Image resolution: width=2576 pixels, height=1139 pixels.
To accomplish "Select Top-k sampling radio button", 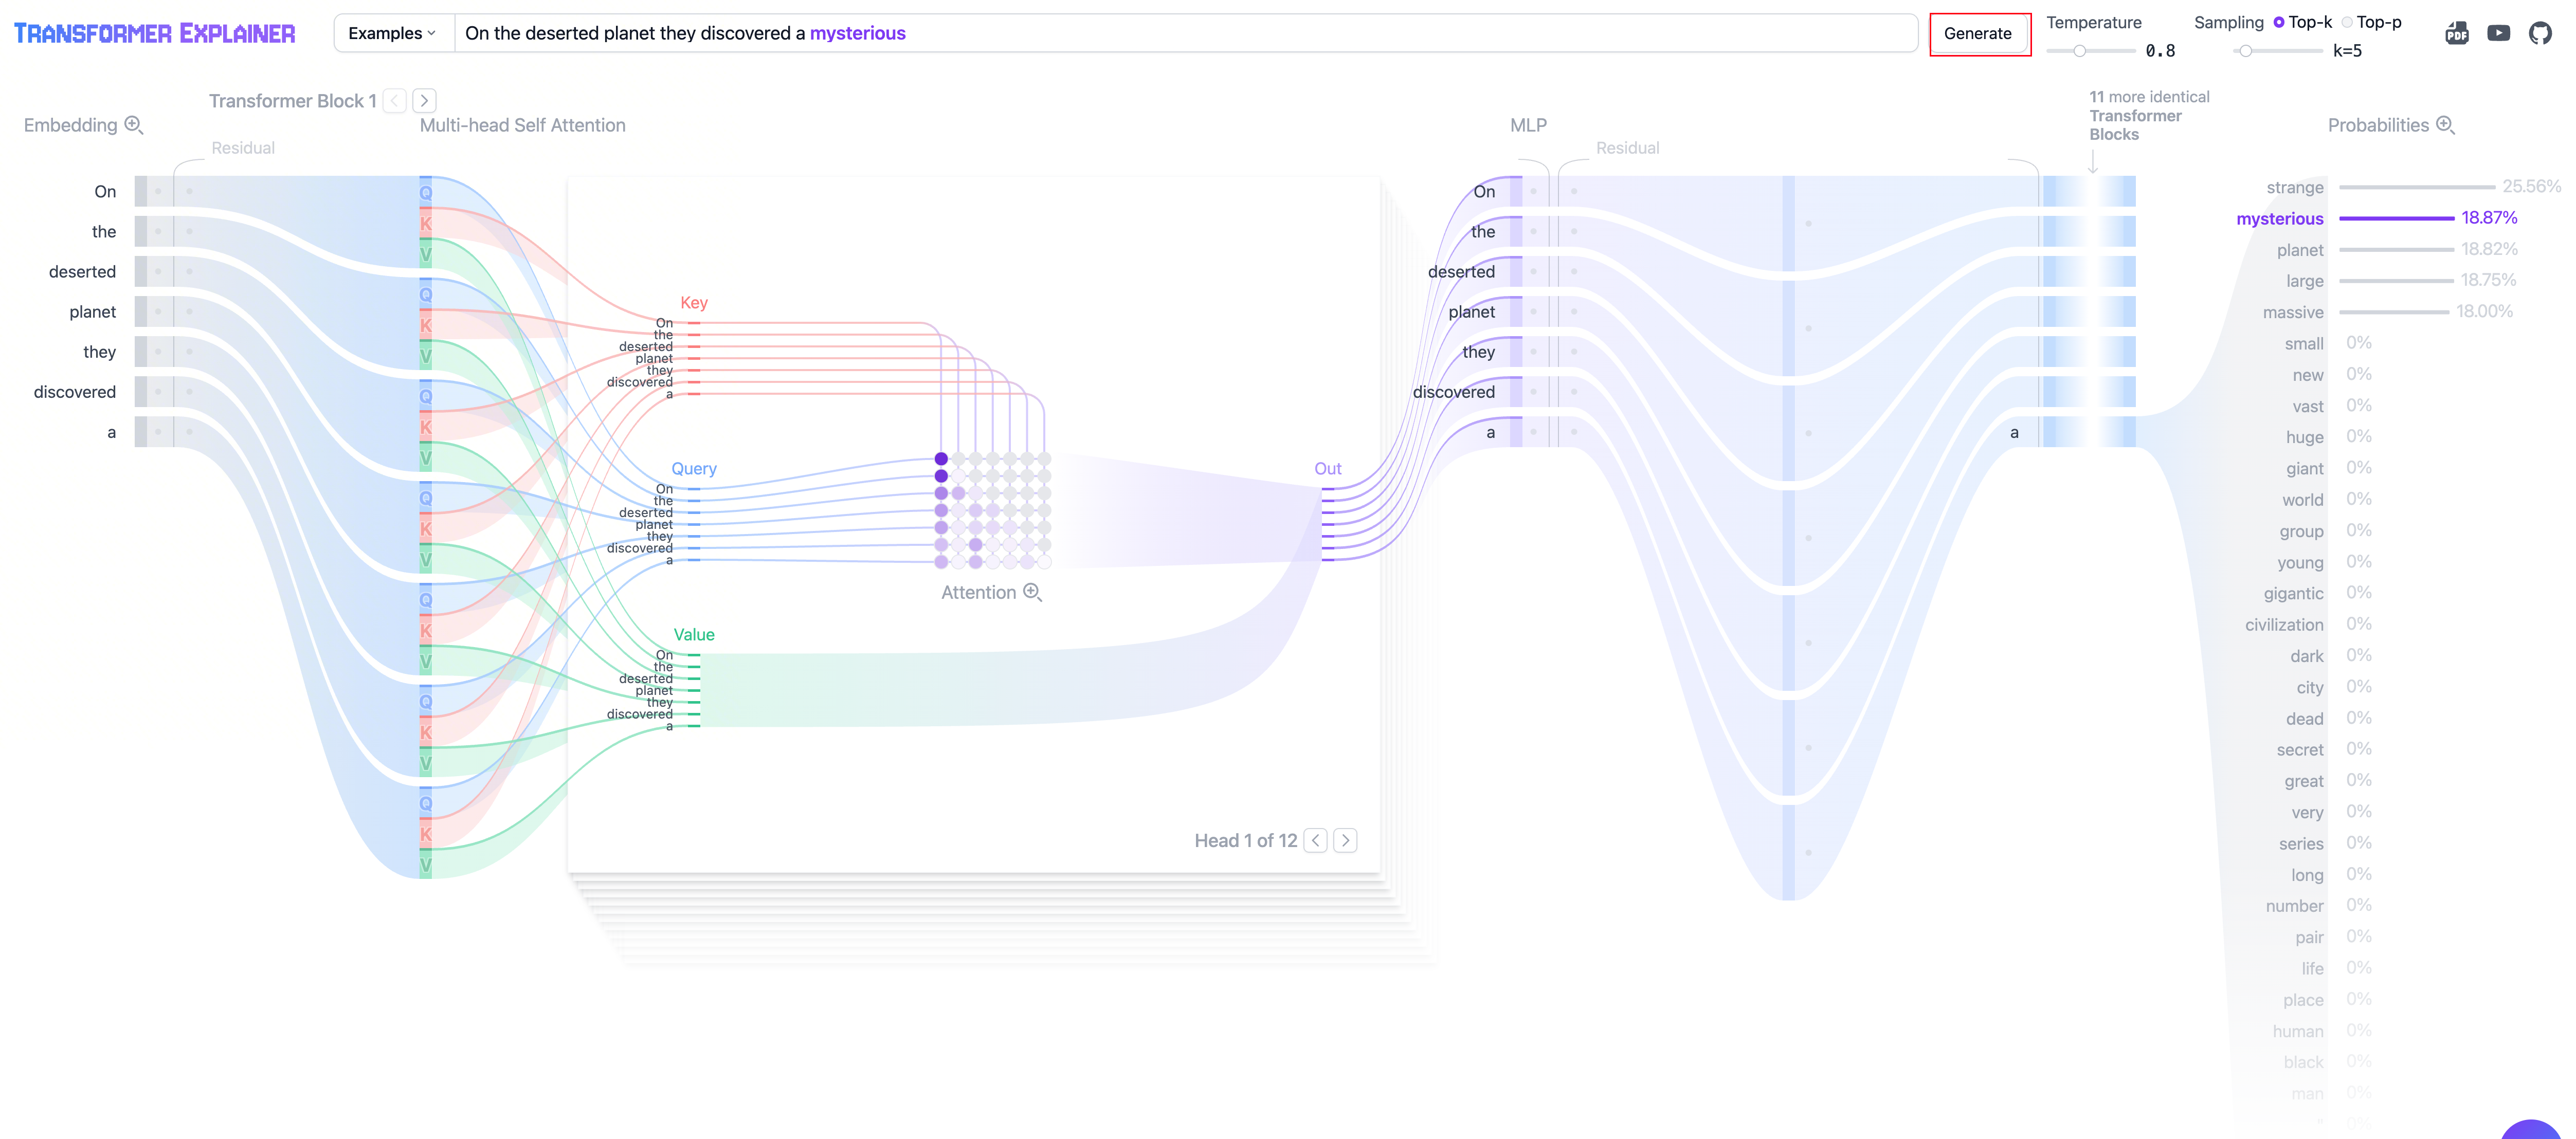I will pos(2279,22).
